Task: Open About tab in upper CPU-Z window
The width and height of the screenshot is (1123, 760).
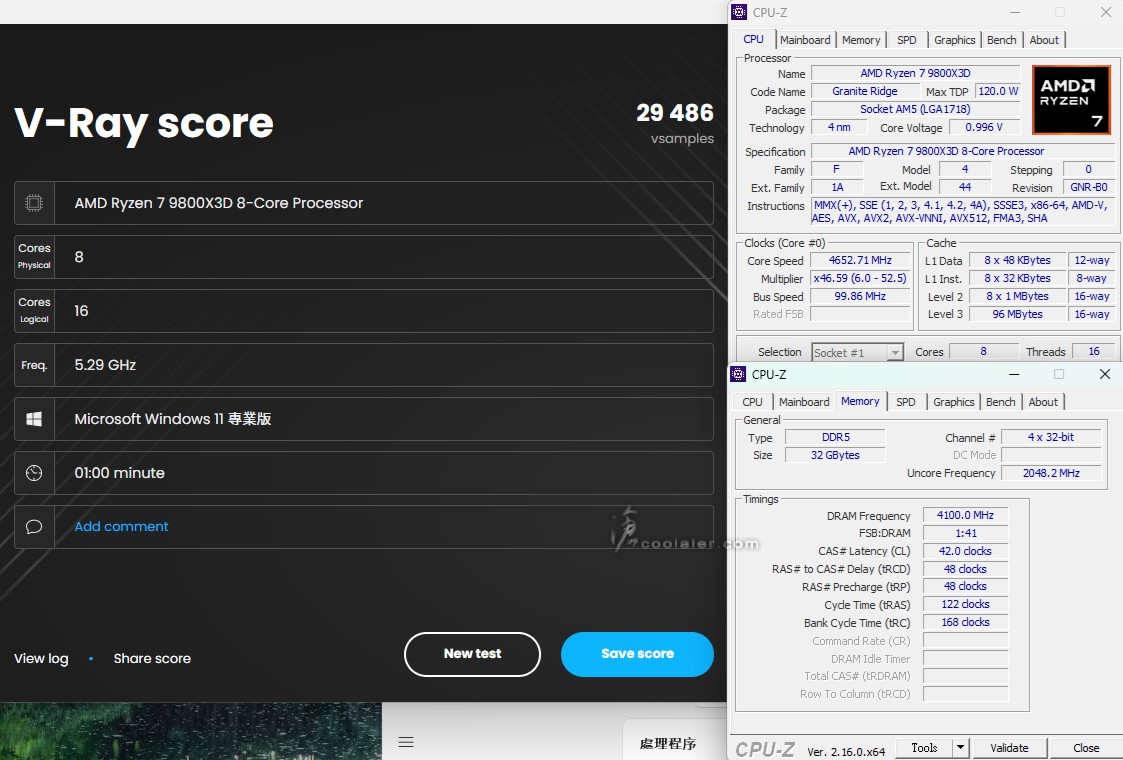Action: click(1044, 40)
